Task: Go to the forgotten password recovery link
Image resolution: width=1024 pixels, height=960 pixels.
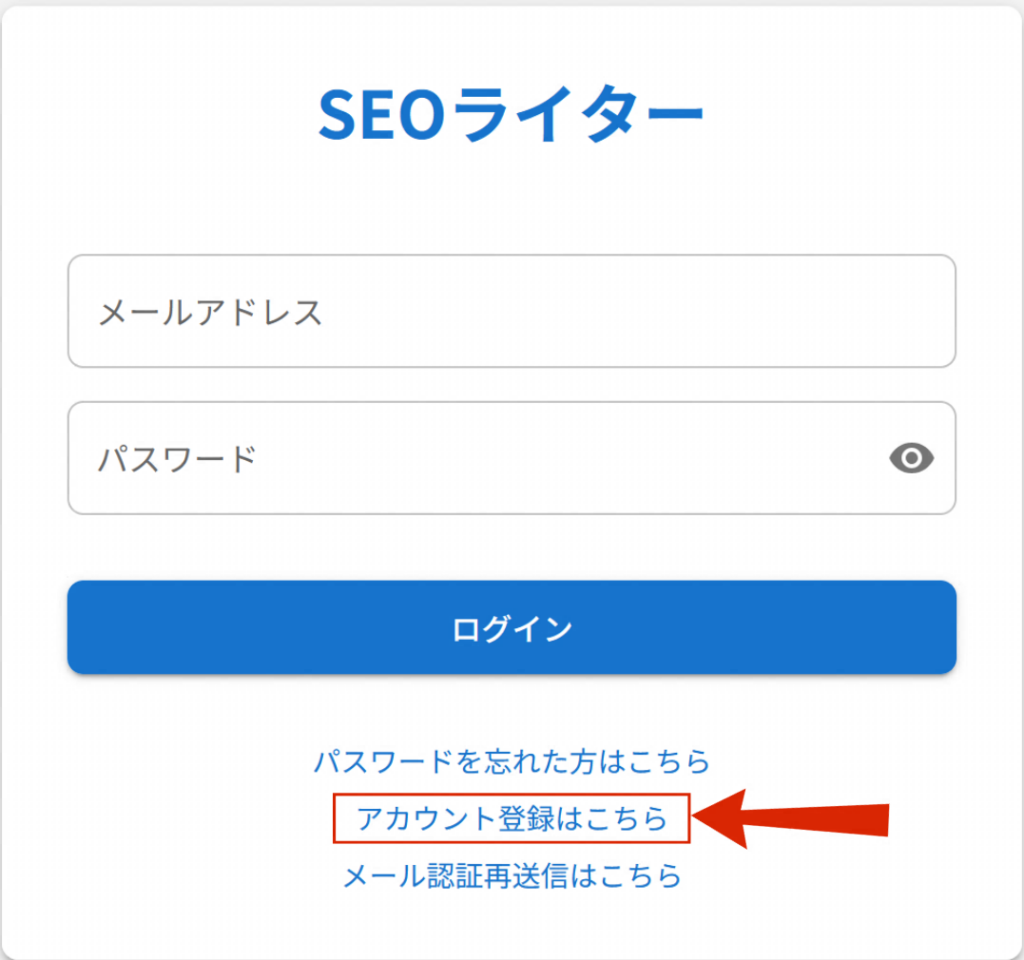Action: pyautogui.click(x=512, y=761)
